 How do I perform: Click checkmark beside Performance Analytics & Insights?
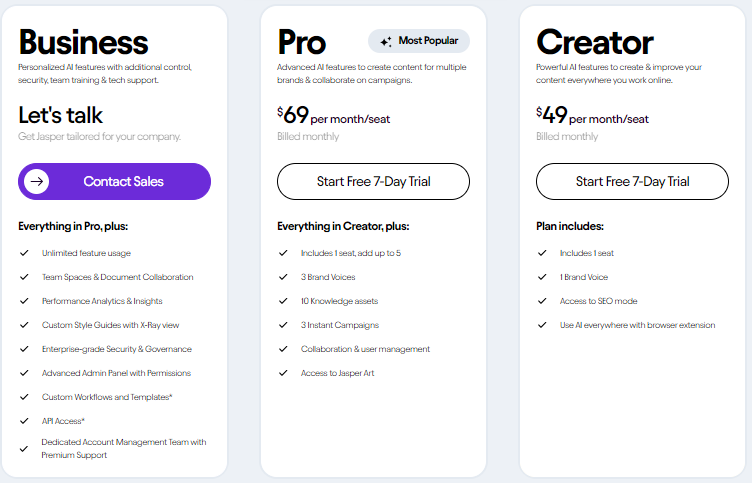[23, 301]
